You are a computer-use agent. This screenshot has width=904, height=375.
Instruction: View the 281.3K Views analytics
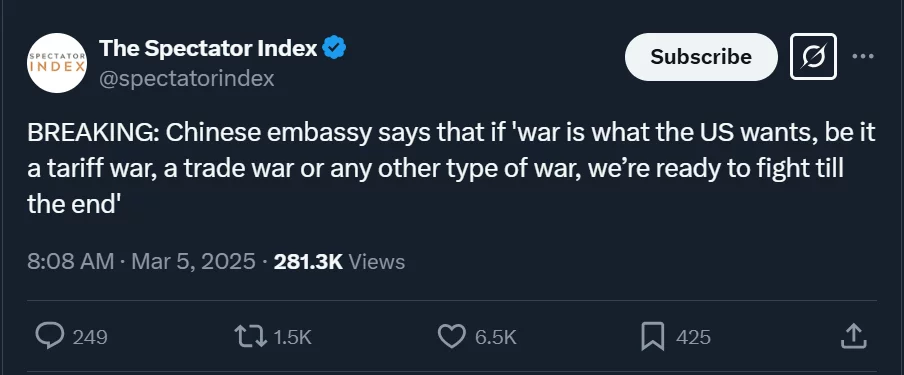tap(339, 262)
